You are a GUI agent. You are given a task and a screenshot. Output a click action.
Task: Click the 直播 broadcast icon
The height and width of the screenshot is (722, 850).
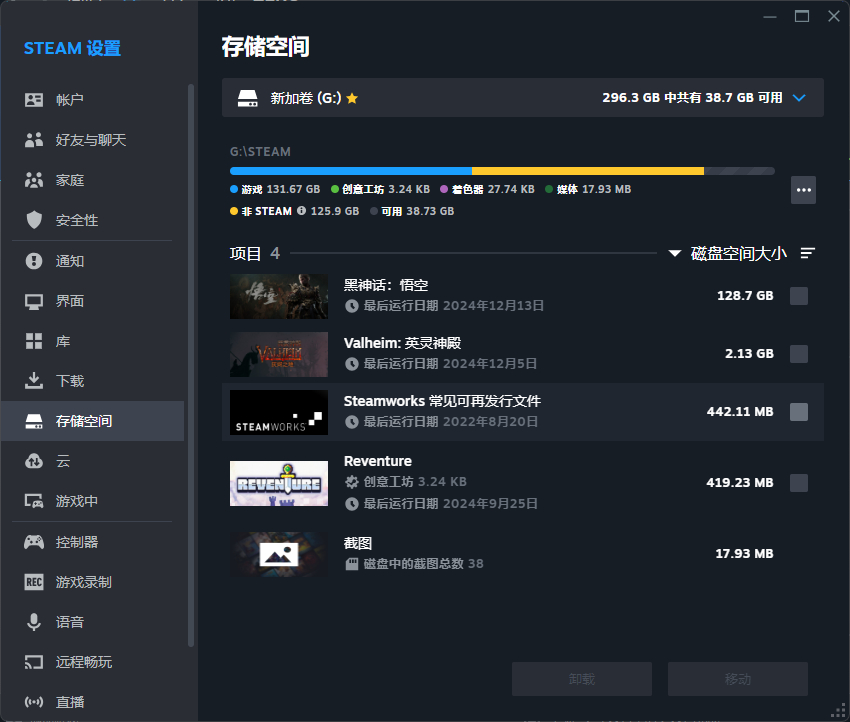coord(34,702)
